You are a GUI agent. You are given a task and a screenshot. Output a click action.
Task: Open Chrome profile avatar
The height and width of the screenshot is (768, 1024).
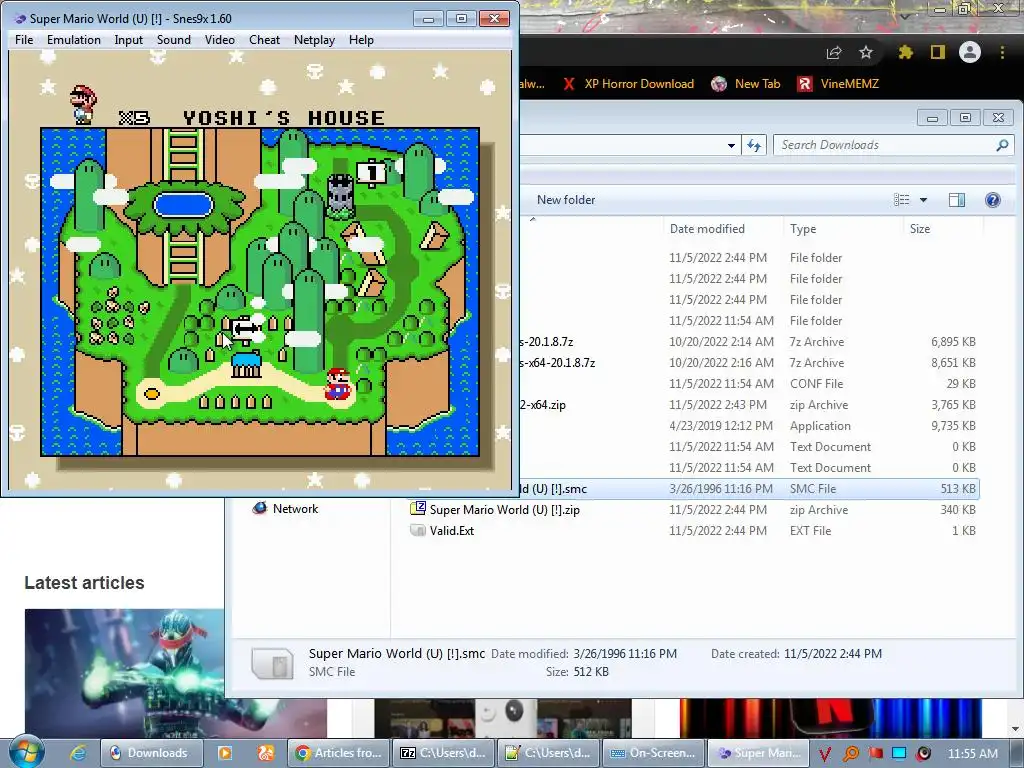point(970,52)
